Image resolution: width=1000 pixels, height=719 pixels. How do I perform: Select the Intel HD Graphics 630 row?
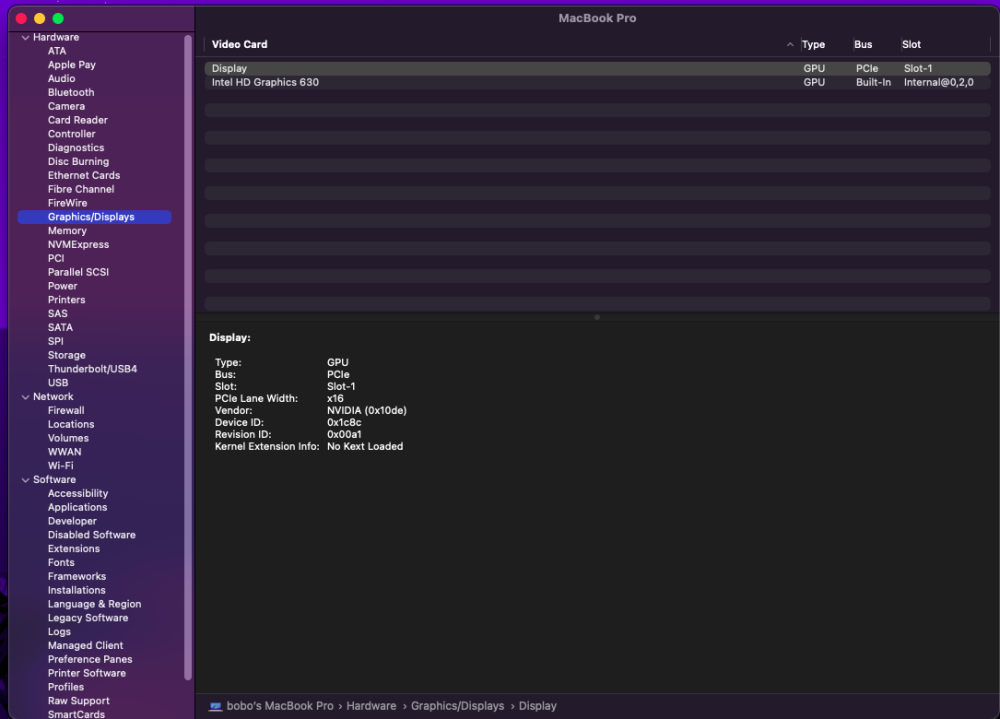pyautogui.click(x=598, y=82)
